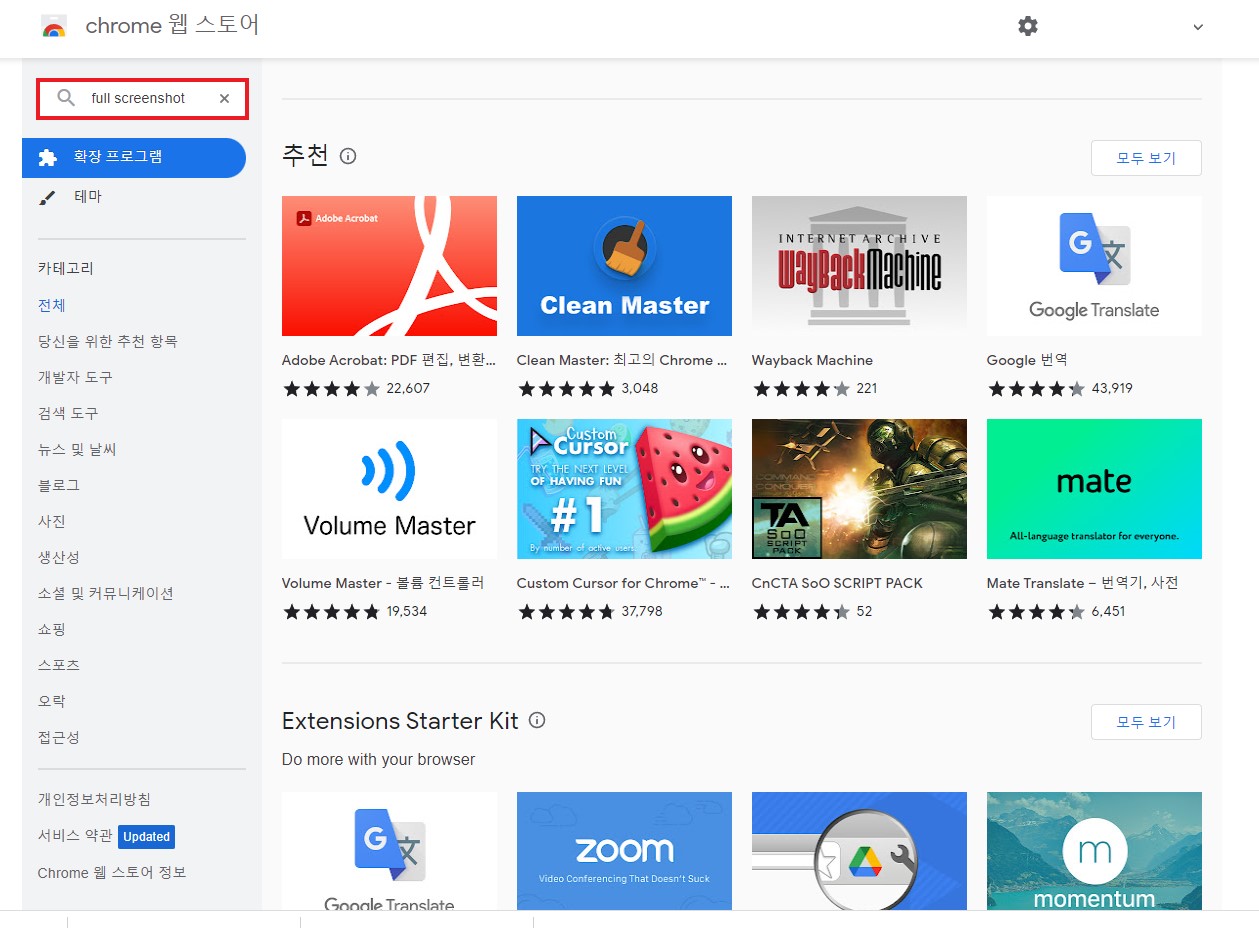Screen dimensions: 1259x928
Task: Click 모두 보기 for the 추천 section
Action: click(1146, 158)
